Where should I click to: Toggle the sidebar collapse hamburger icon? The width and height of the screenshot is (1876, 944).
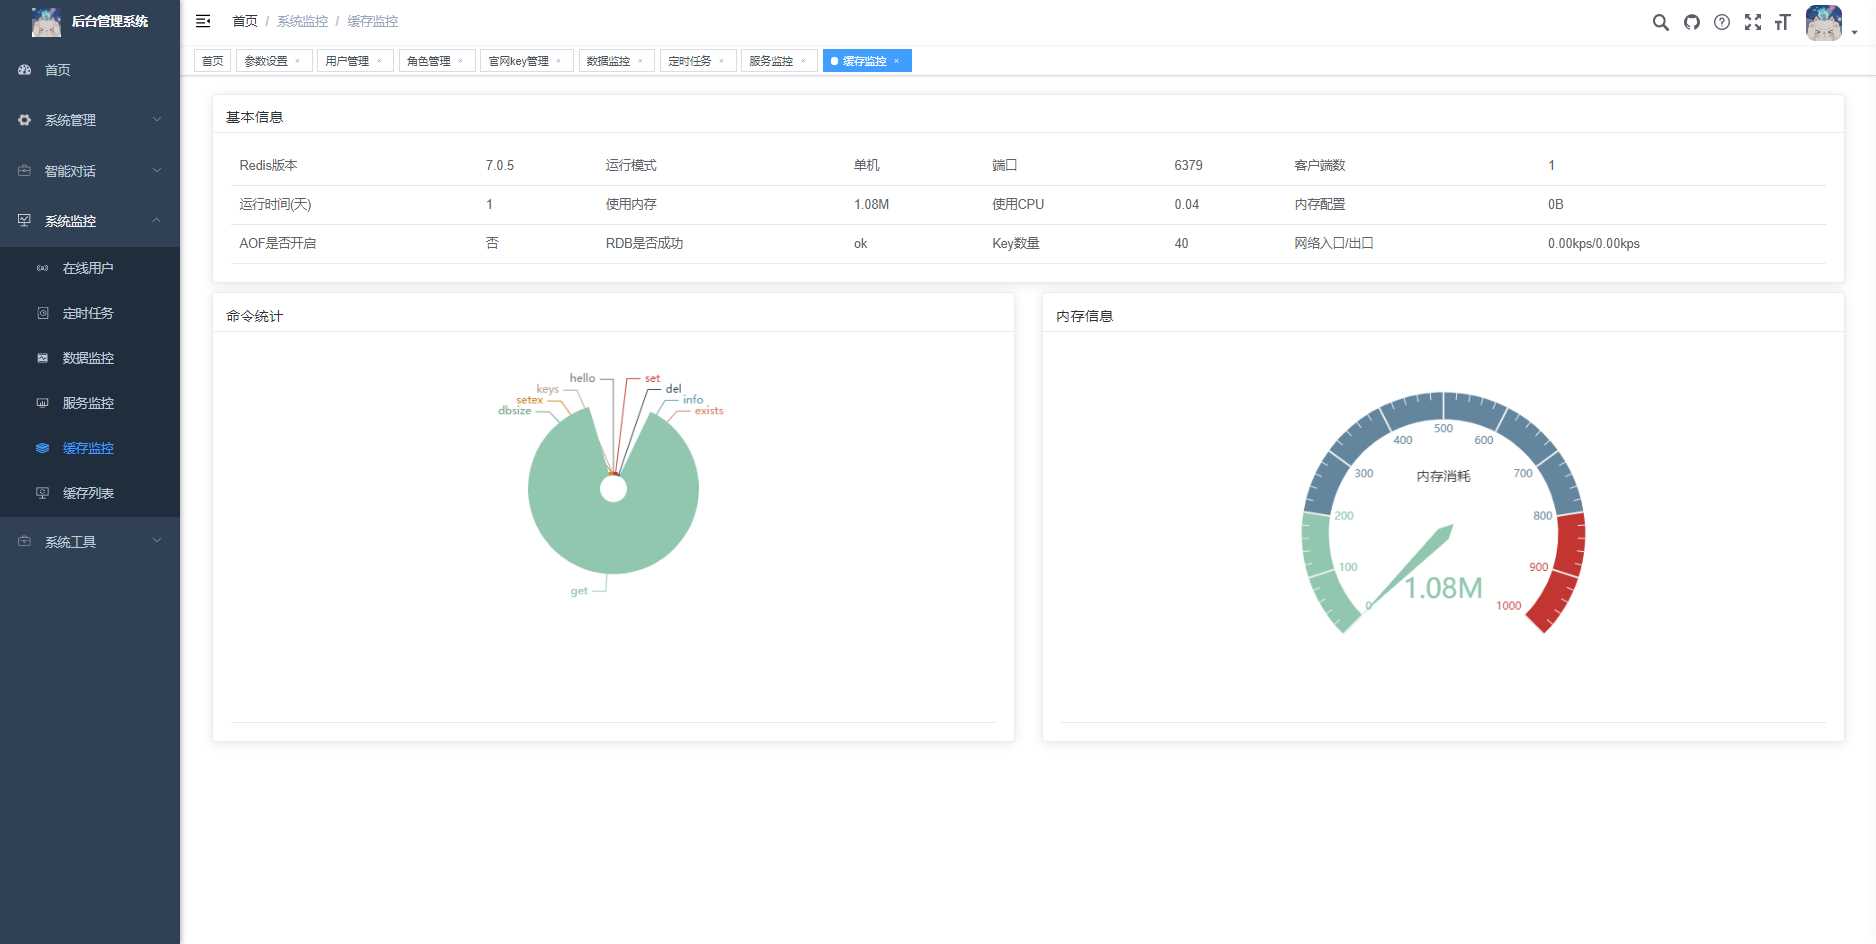pyautogui.click(x=202, y=21)
